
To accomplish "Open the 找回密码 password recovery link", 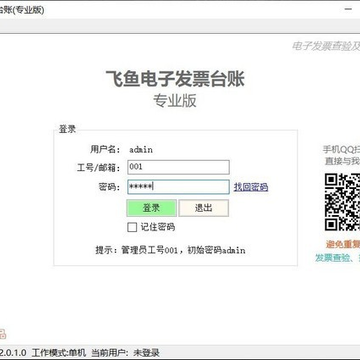I will 251,187.
